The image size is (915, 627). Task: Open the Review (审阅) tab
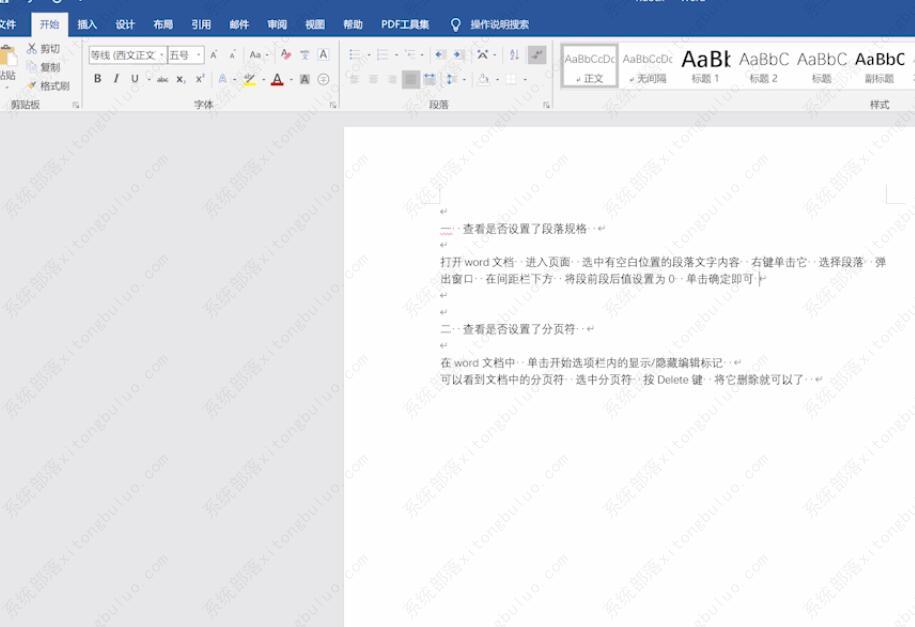click(277, 25)
